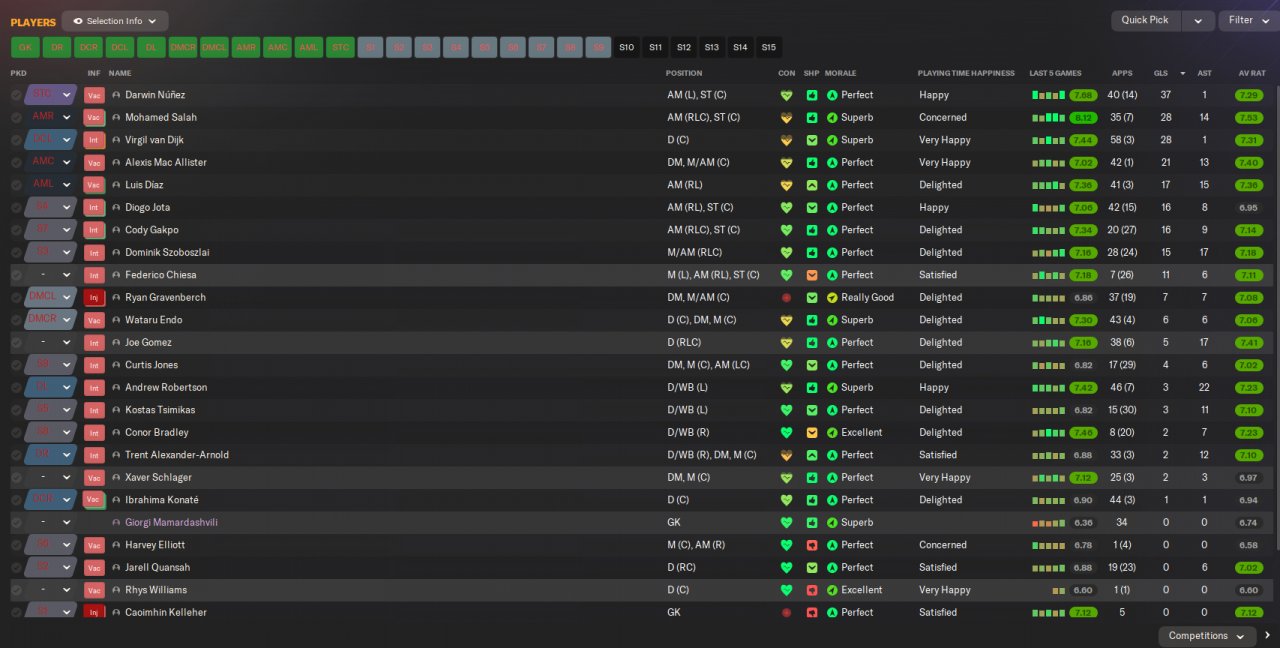
Task: Toggle selection check for Andrew Robertson
Action: (16, 387)
